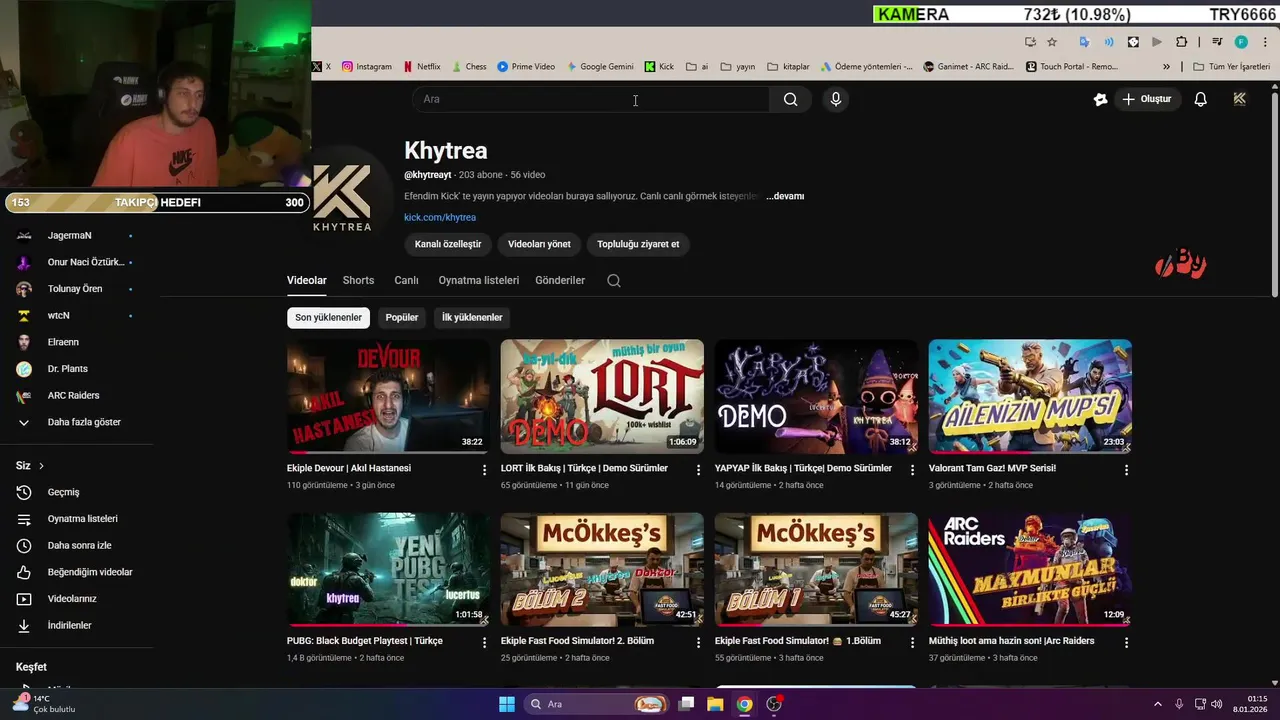This screenshot has width=1280, height=720.
Task: Open options menu for LORT İlk Bakış video
Action: (698, 470)
